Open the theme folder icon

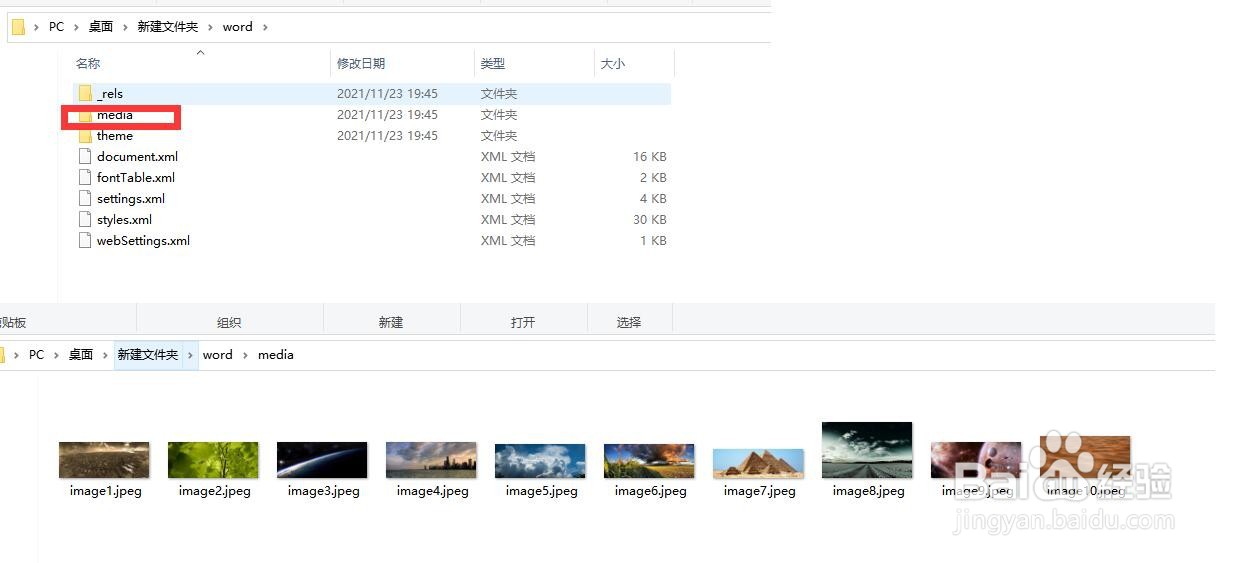click(86, 136)
